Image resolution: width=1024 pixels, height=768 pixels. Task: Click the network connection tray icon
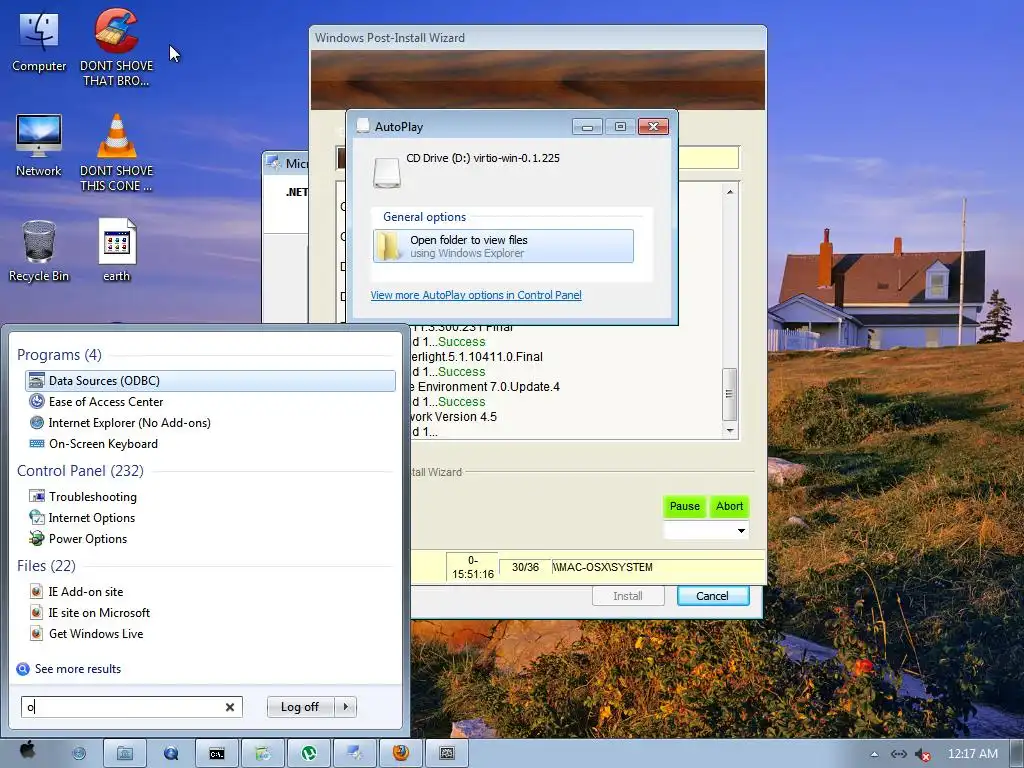click(x=899, y=754)
